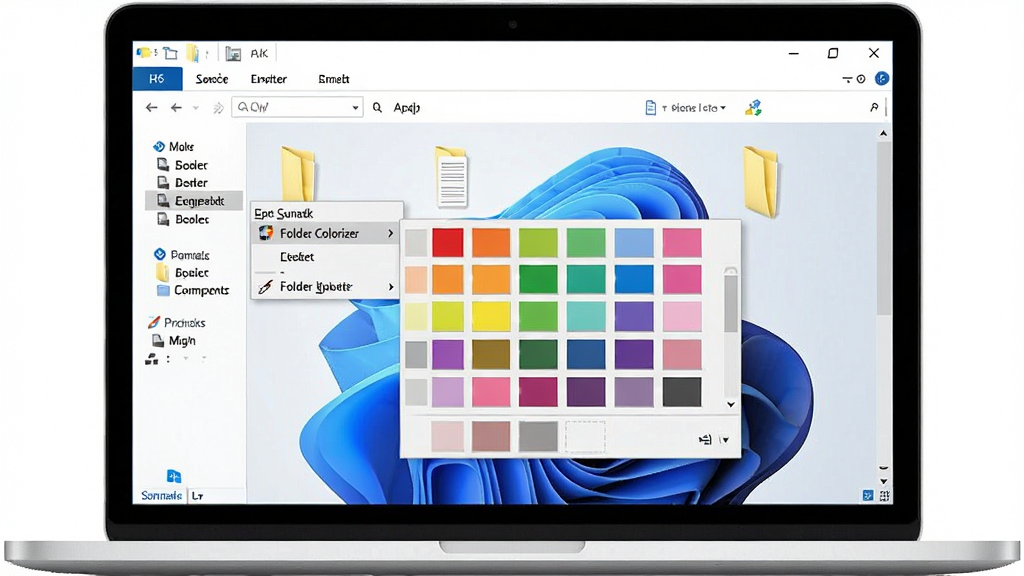Switch to the Smelt ribbon tab
The width and height of the screenshot is (1024, 576).
click(334, 79)
